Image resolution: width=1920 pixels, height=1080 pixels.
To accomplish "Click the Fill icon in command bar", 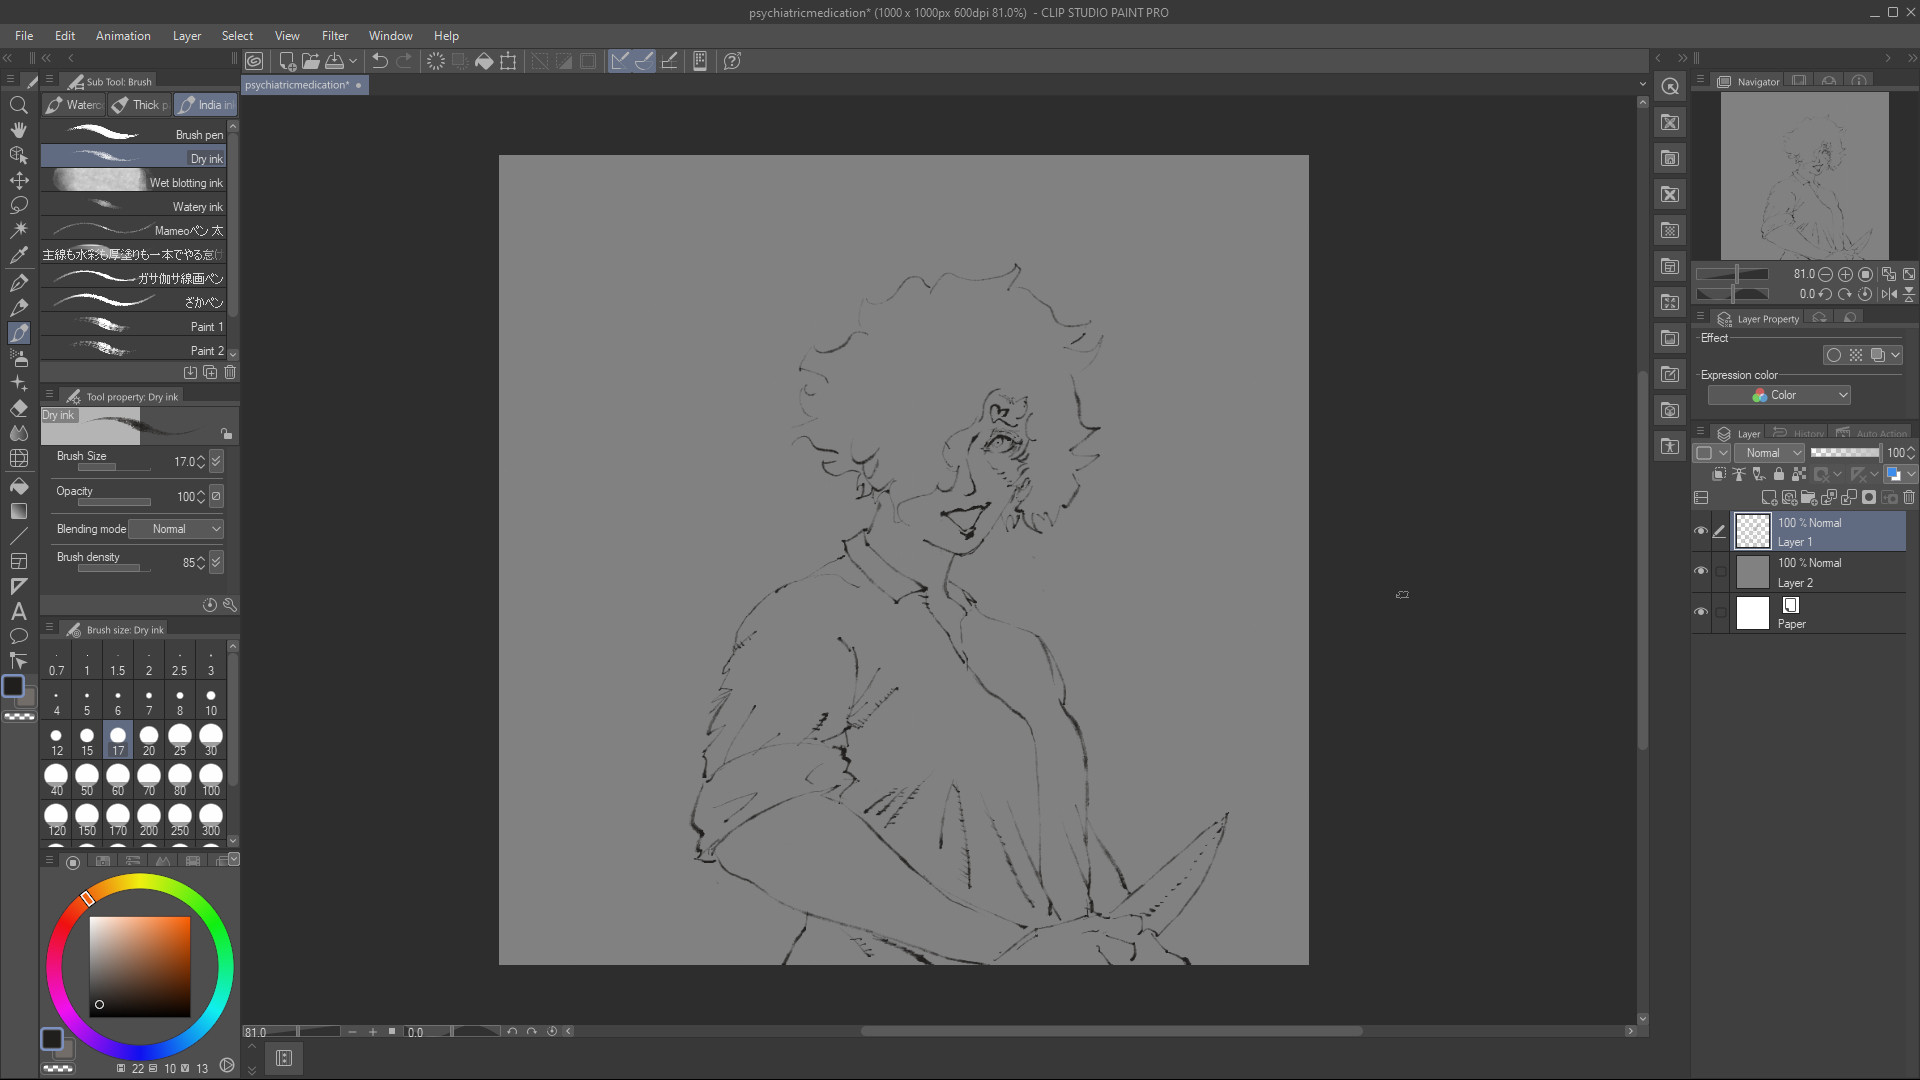I will coord(484,61).
